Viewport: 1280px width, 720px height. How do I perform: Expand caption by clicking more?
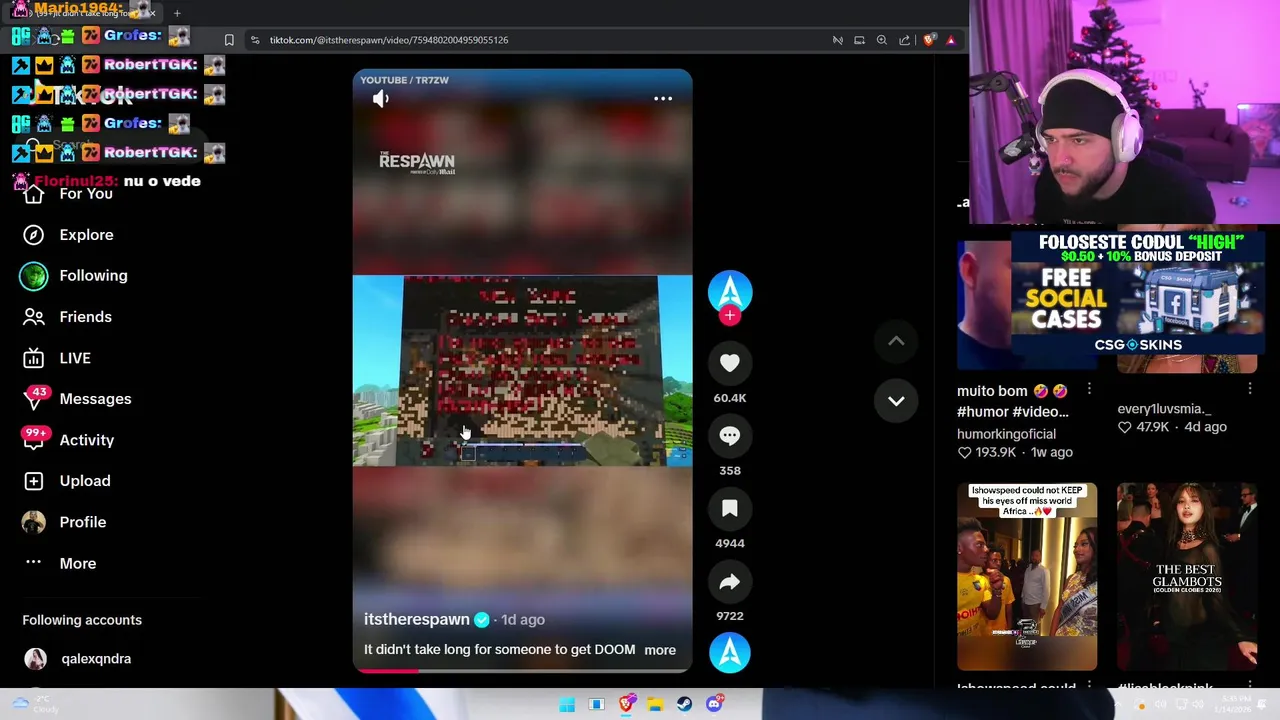coord(660,650)
